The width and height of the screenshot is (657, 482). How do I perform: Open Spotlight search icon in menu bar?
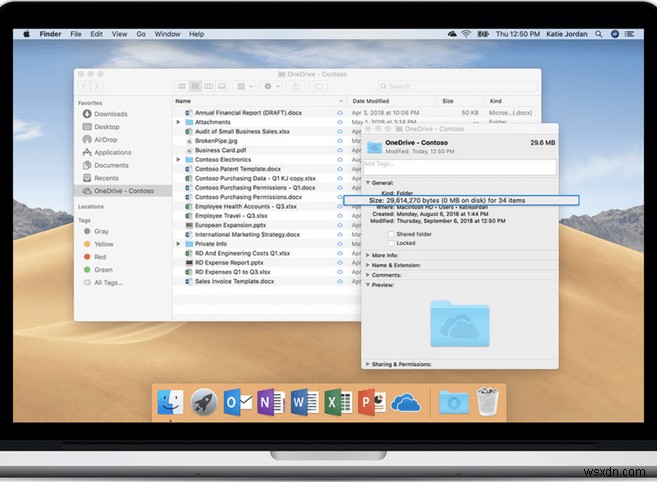click(599, 34)
